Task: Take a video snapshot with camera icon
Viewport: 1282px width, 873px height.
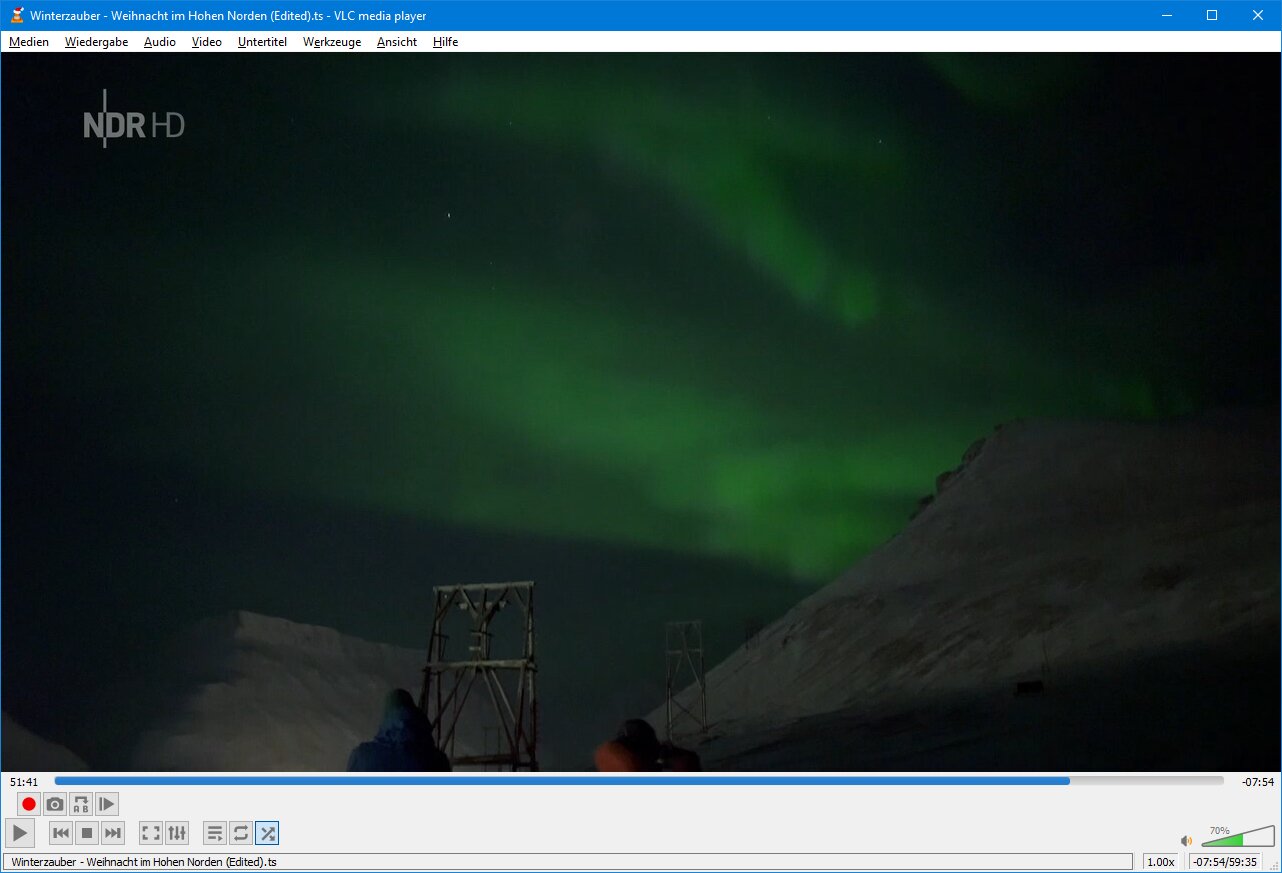Action: click(55, 804)
